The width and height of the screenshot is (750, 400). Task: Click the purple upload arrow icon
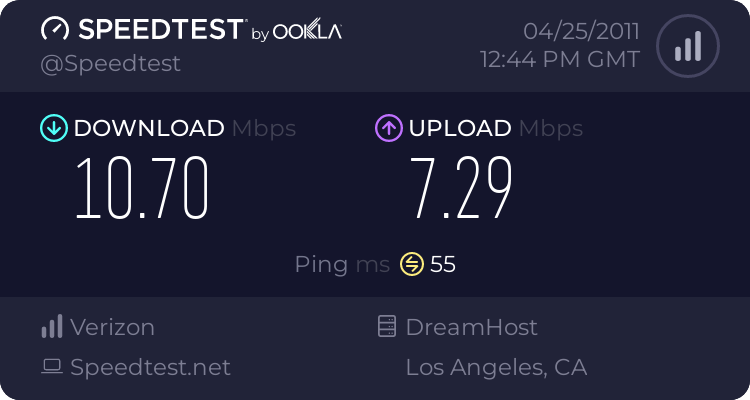[x=389, y=128]
